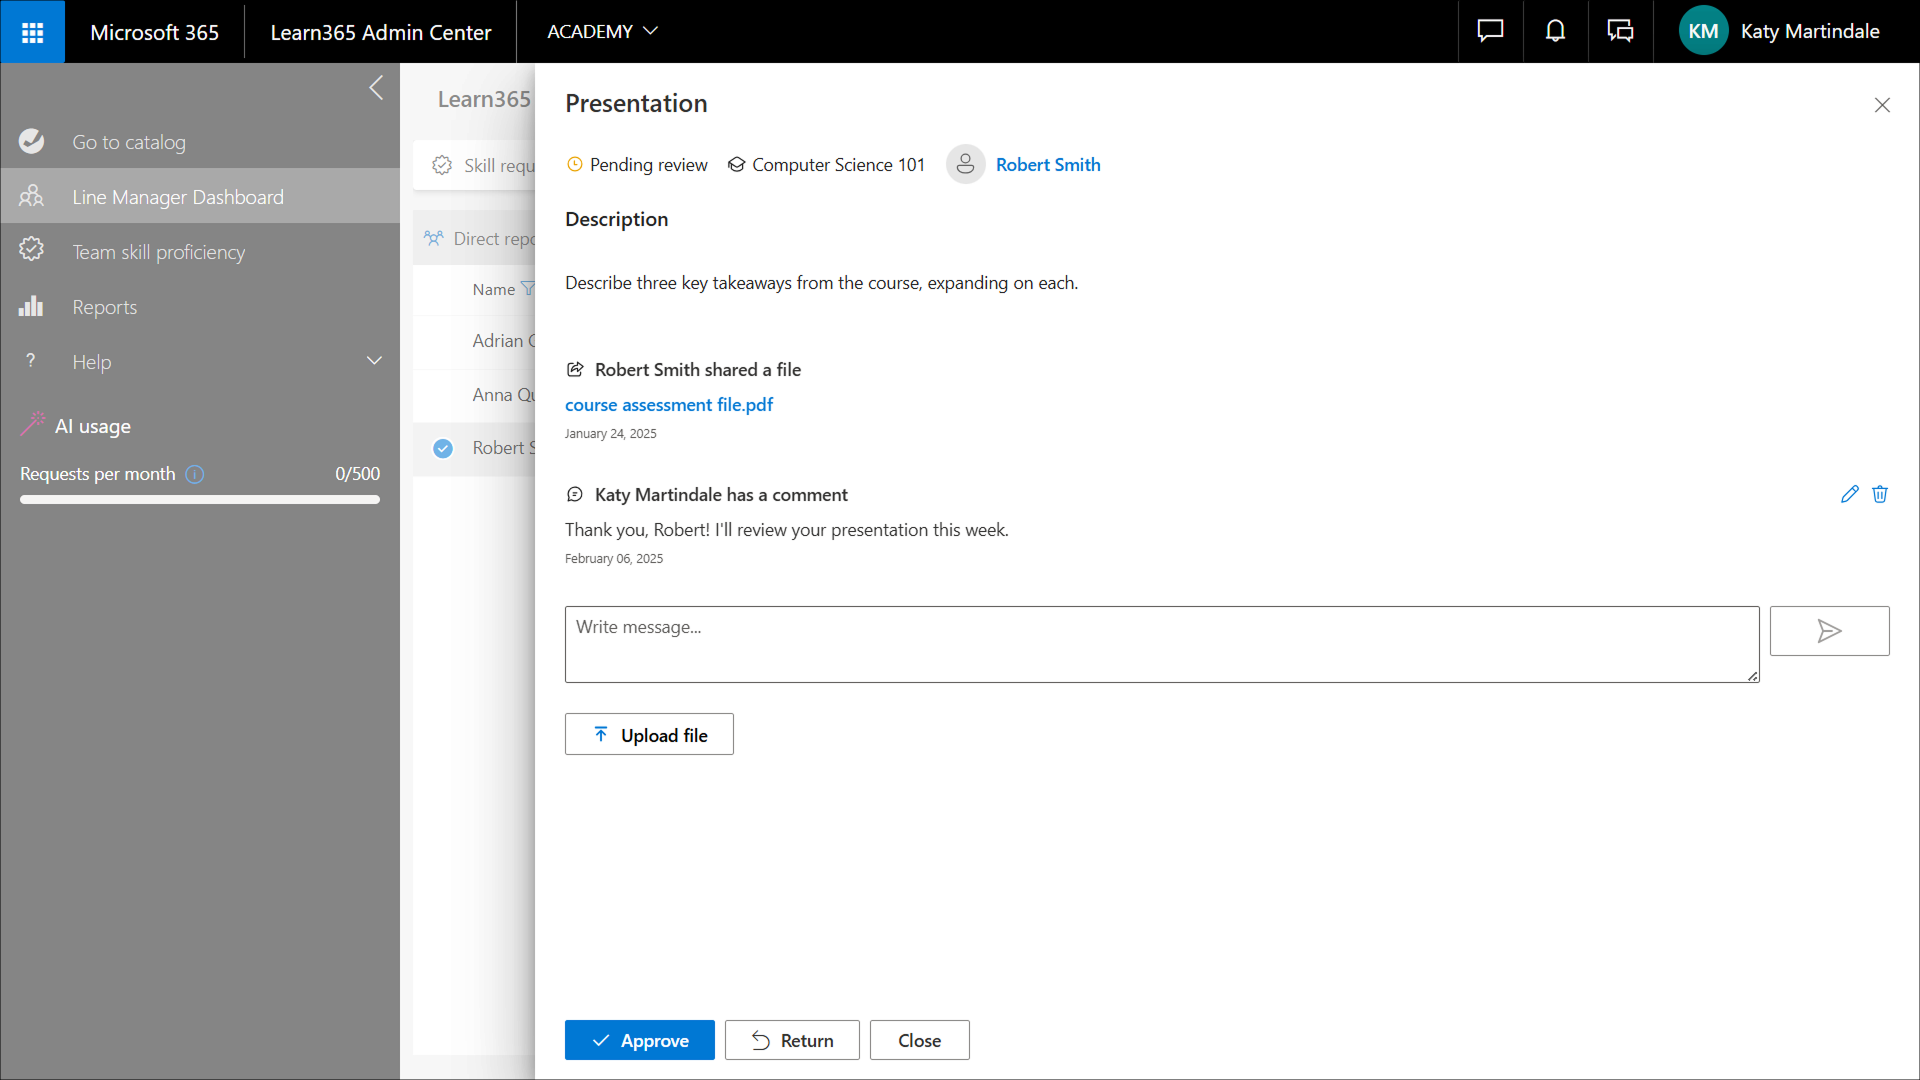
Task: Click the edit comment pencil icon
Action: (1849, 494)
